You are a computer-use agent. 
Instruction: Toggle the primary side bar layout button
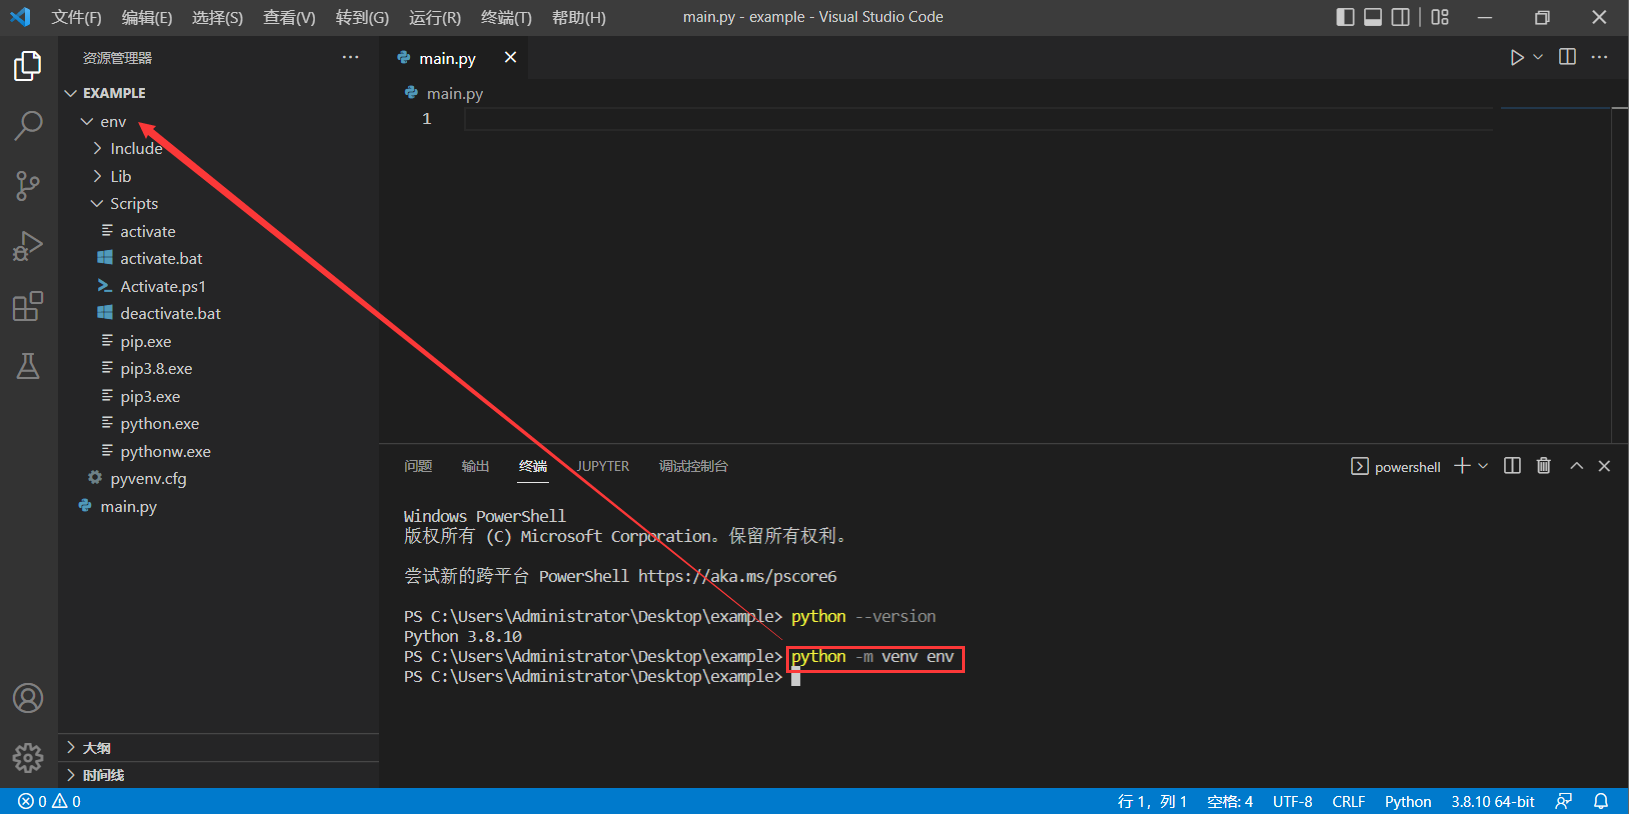tap(1345, 17)
